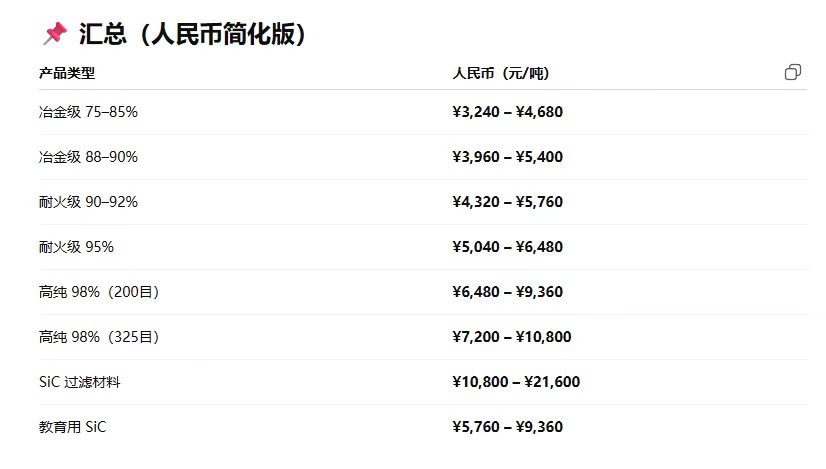Select the 高纯 98%（325目）product cell
This screenshot has width=826, height=469.
coord(99,337)
